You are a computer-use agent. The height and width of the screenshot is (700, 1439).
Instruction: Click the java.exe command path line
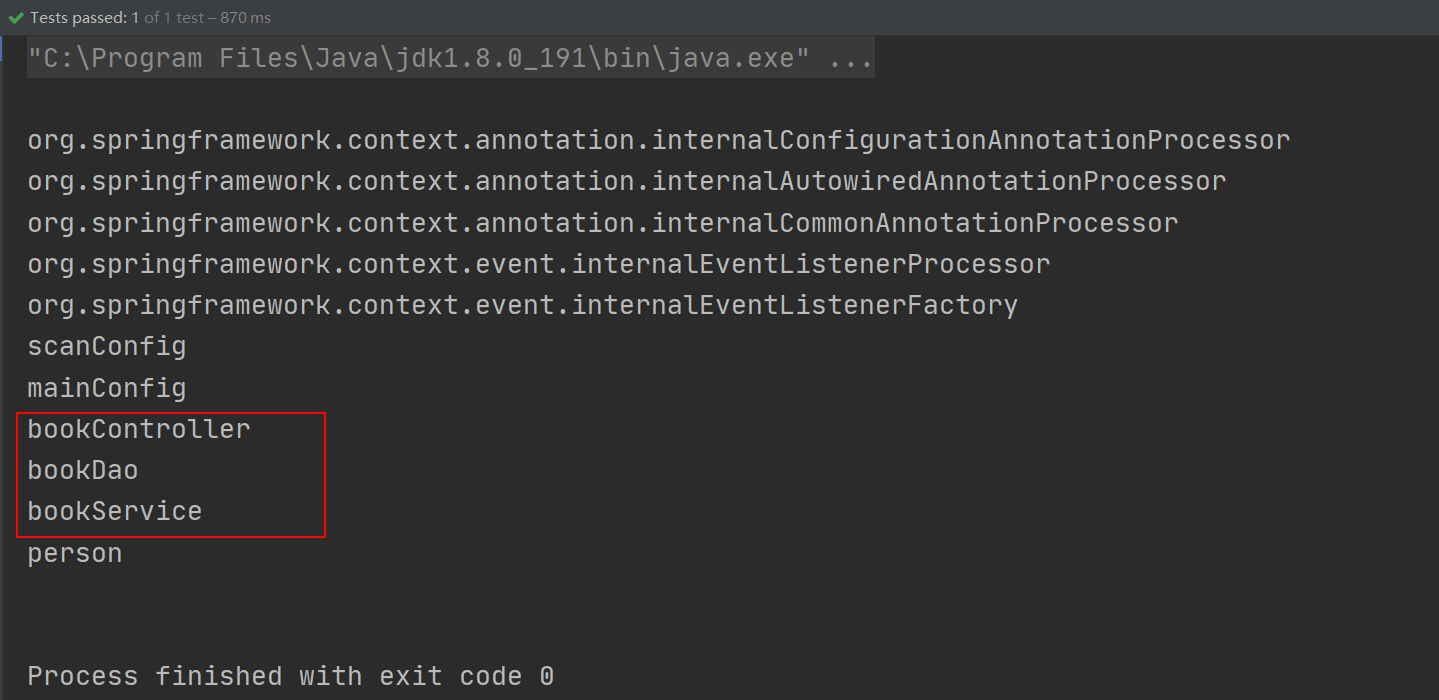pyautogui.click(x=450, y=58)
